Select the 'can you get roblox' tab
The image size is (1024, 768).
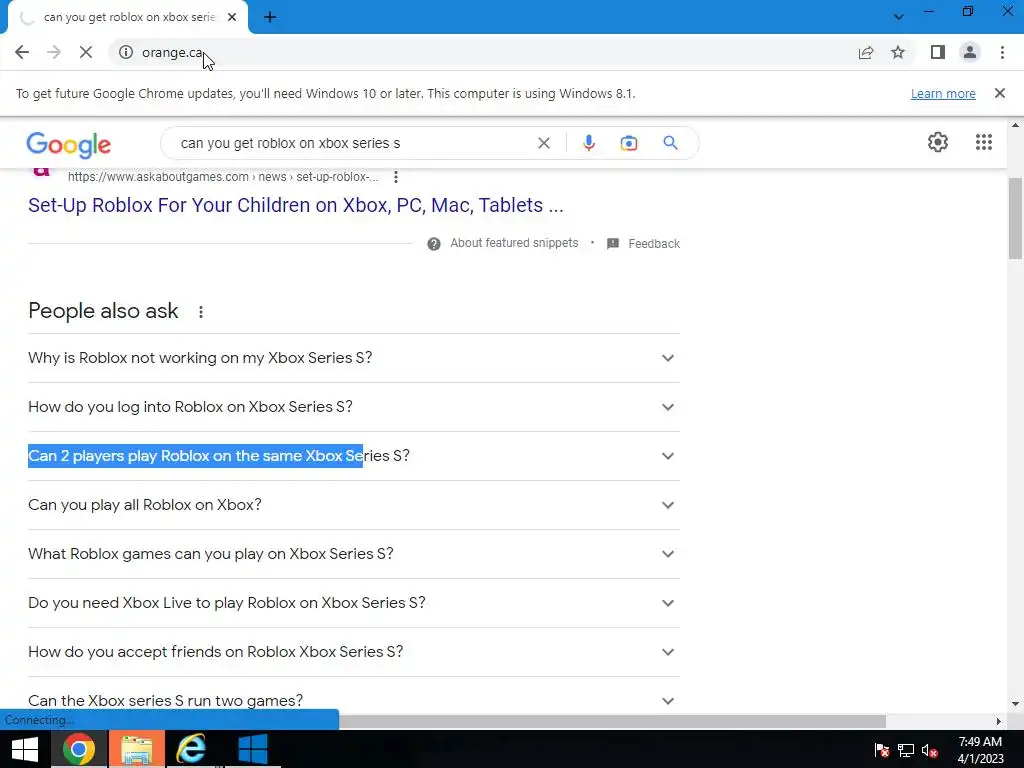(x=128, y=18)
